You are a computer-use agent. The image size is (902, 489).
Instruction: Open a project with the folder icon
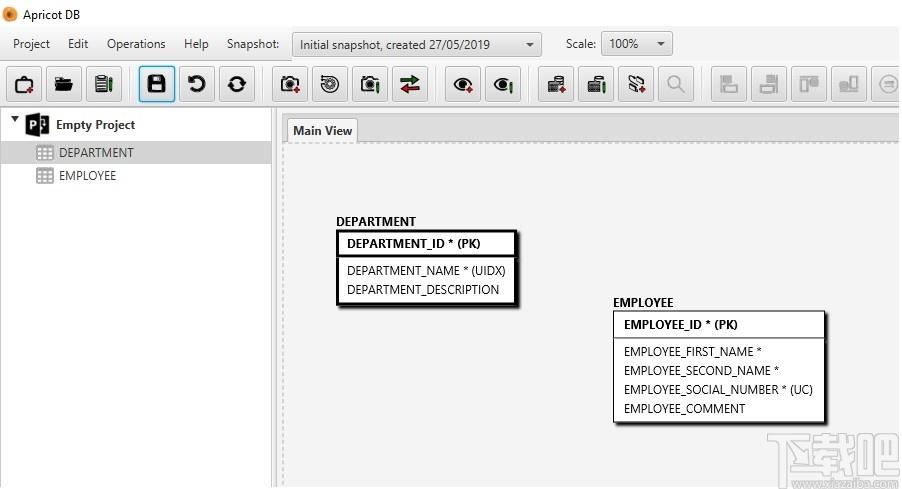[64, 85]
